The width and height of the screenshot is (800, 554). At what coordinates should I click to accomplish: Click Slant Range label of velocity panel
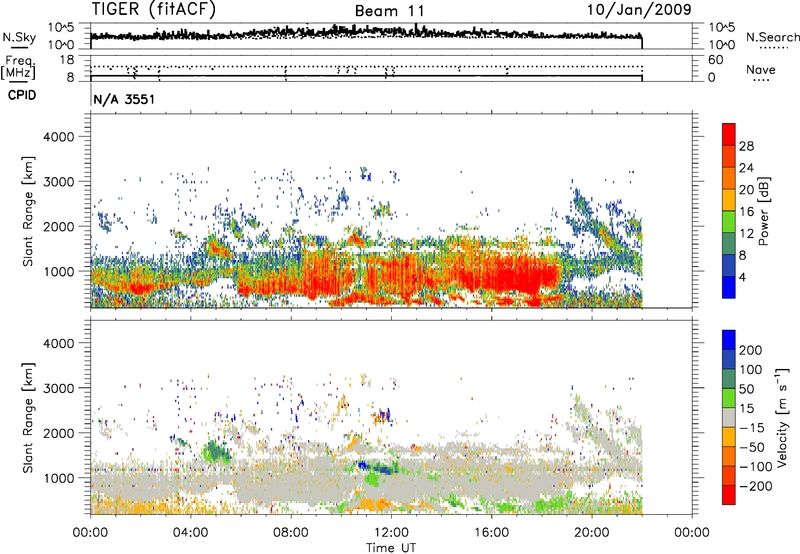click(28, 418)
